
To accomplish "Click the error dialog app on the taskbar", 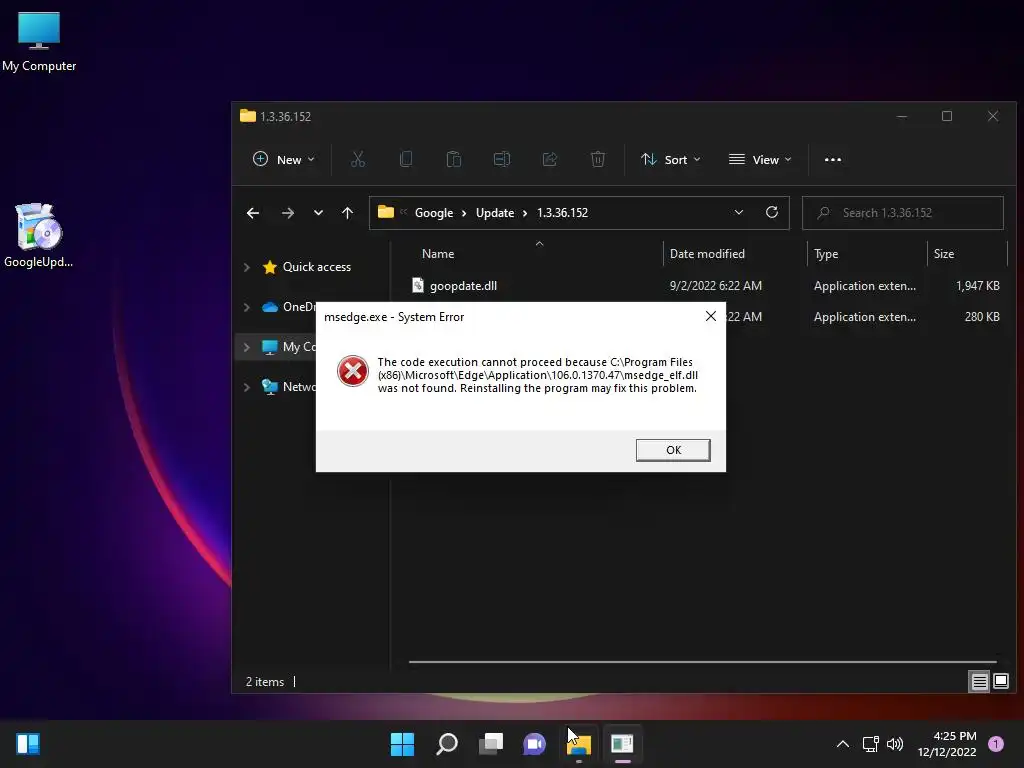I will click(622, 744).
